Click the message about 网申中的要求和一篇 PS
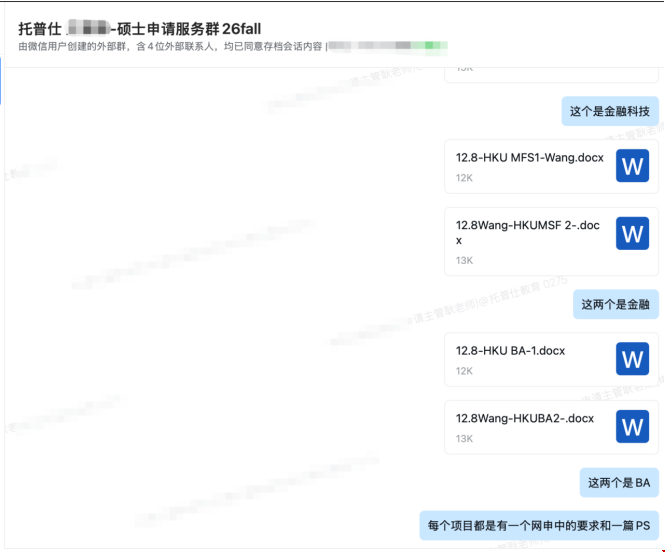665x552 pixels. (x=538, y=525)
